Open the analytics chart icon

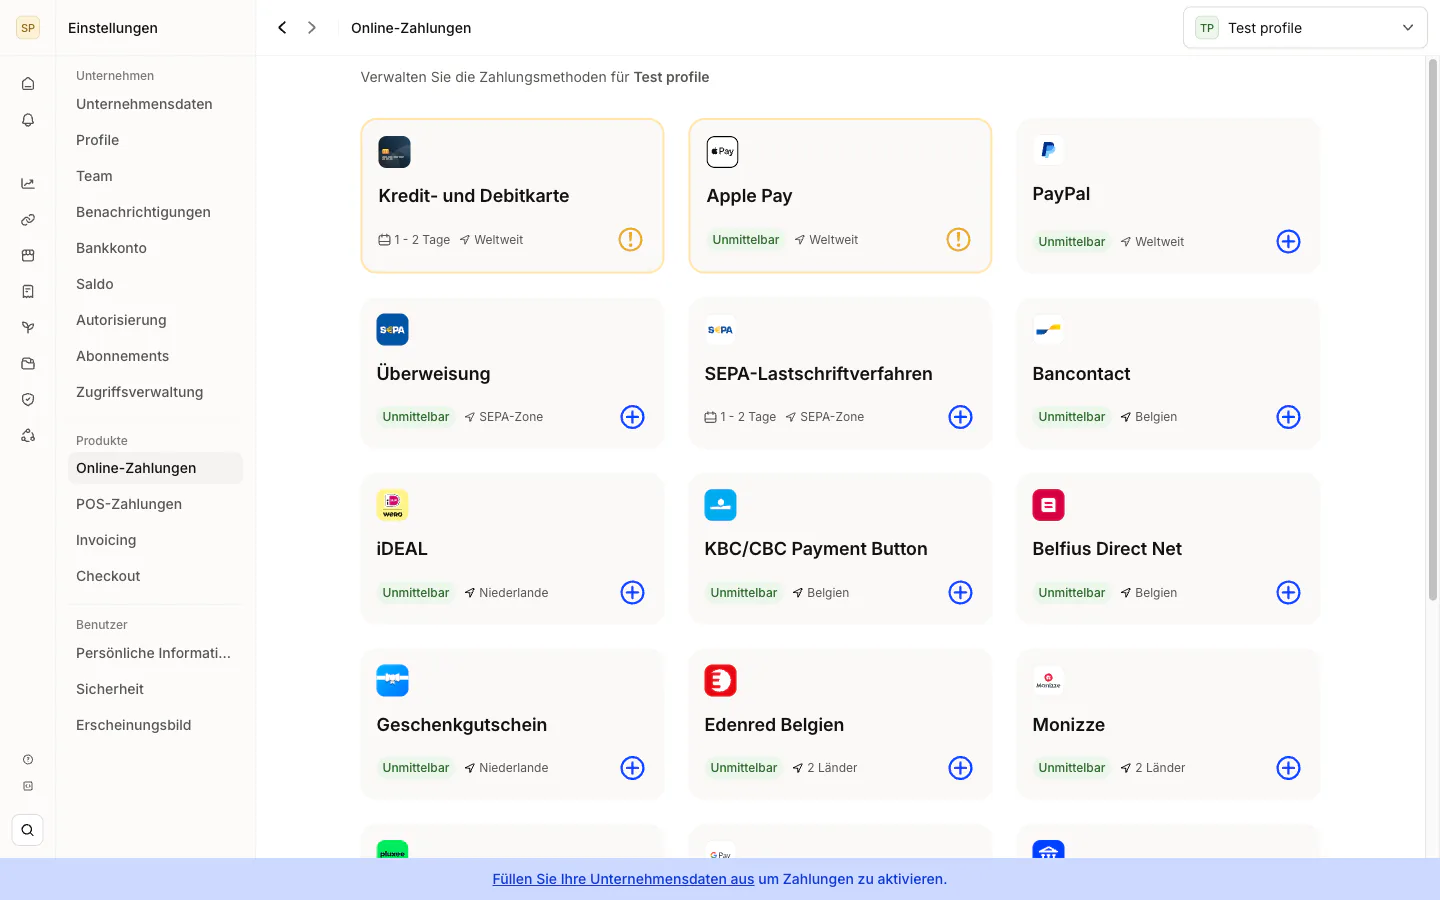tap(28, 184)
